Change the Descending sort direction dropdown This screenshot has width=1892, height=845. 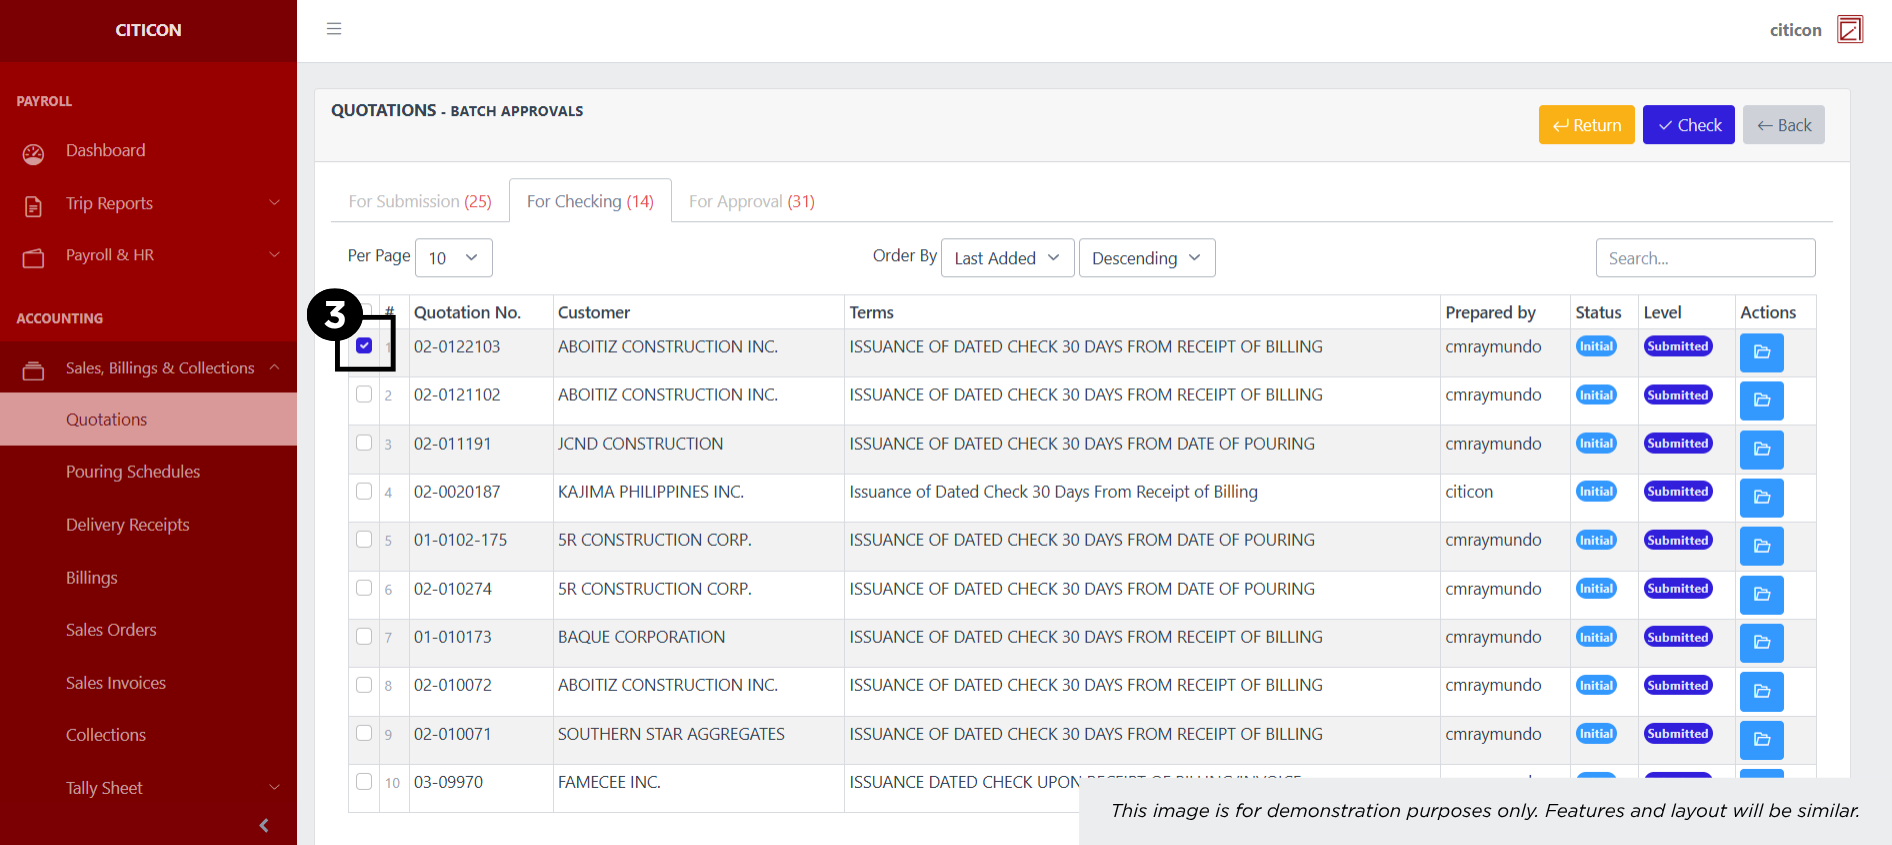point(1146,258)
